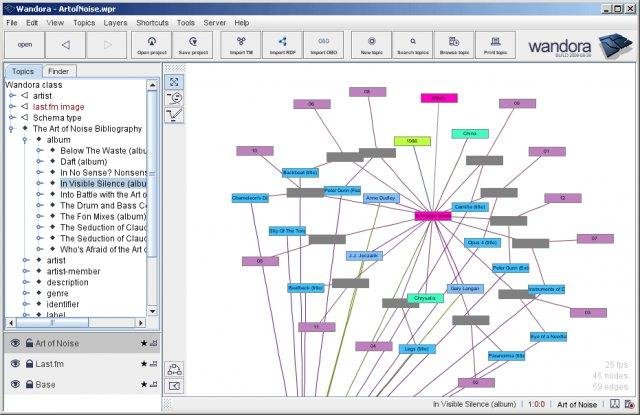Toggle visibility eye of Art of Noise layer
640x415 pixels.
click(15, 343)
